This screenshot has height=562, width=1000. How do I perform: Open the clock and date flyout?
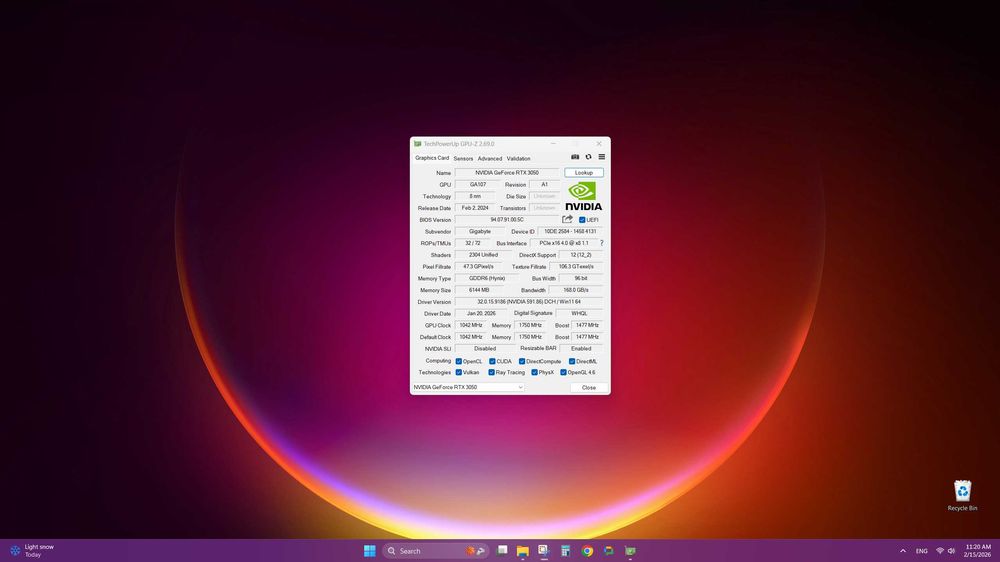point(978,551)
